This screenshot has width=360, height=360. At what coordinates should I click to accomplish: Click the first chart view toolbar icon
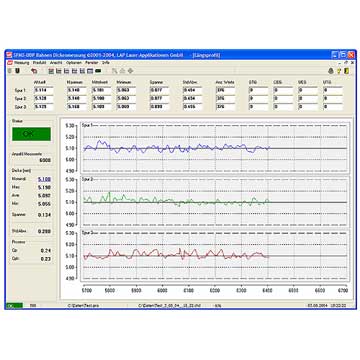click(51, 71)
